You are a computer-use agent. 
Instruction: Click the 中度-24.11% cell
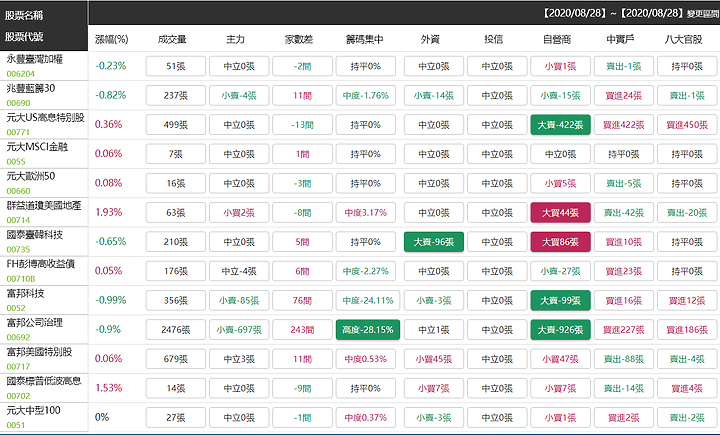click(368, 300)
